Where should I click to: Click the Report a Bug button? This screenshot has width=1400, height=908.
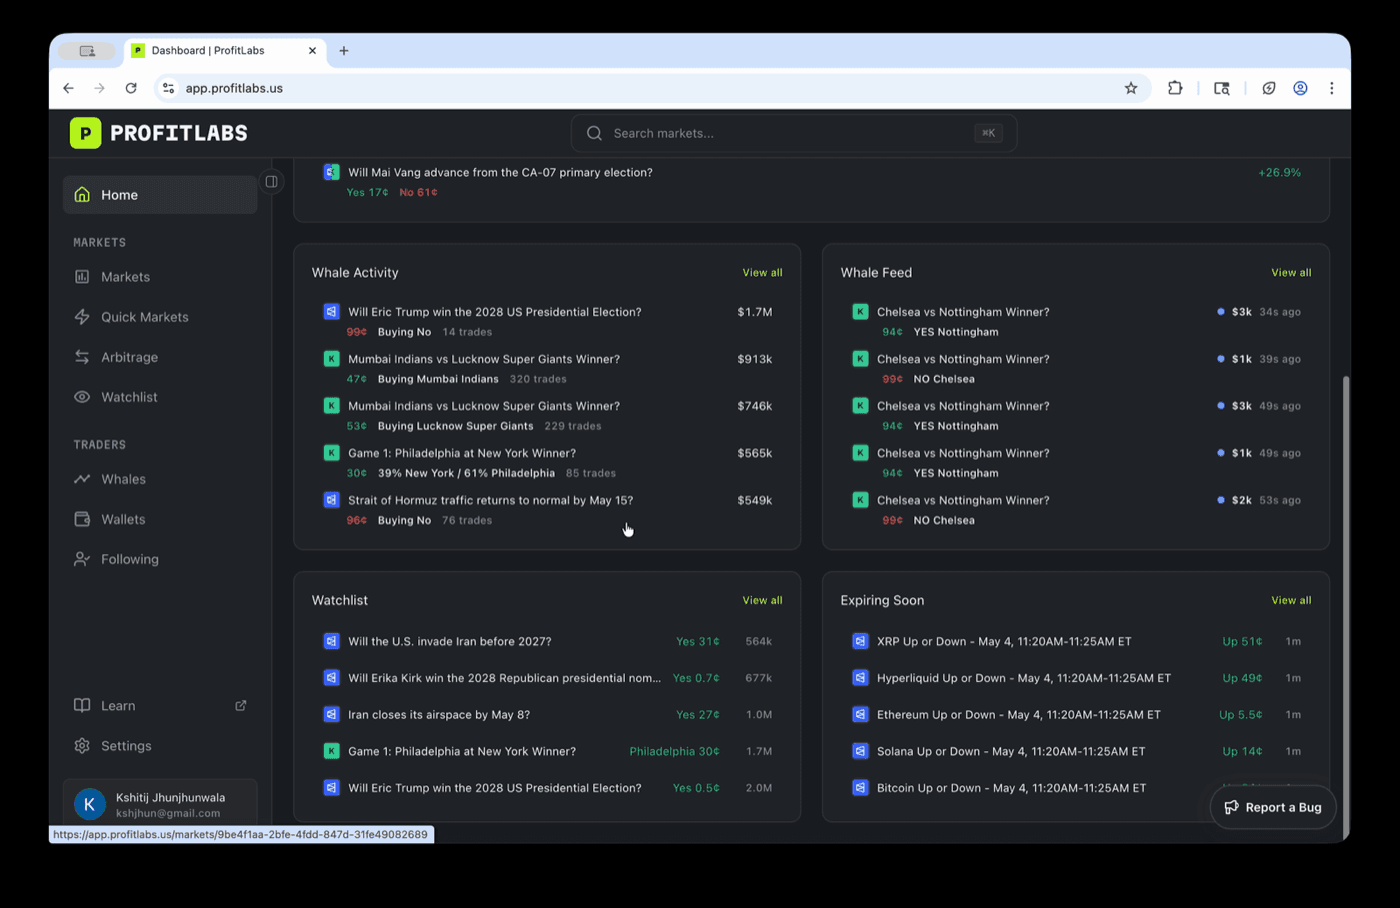pyautogui.click(x=1273, y=807)
